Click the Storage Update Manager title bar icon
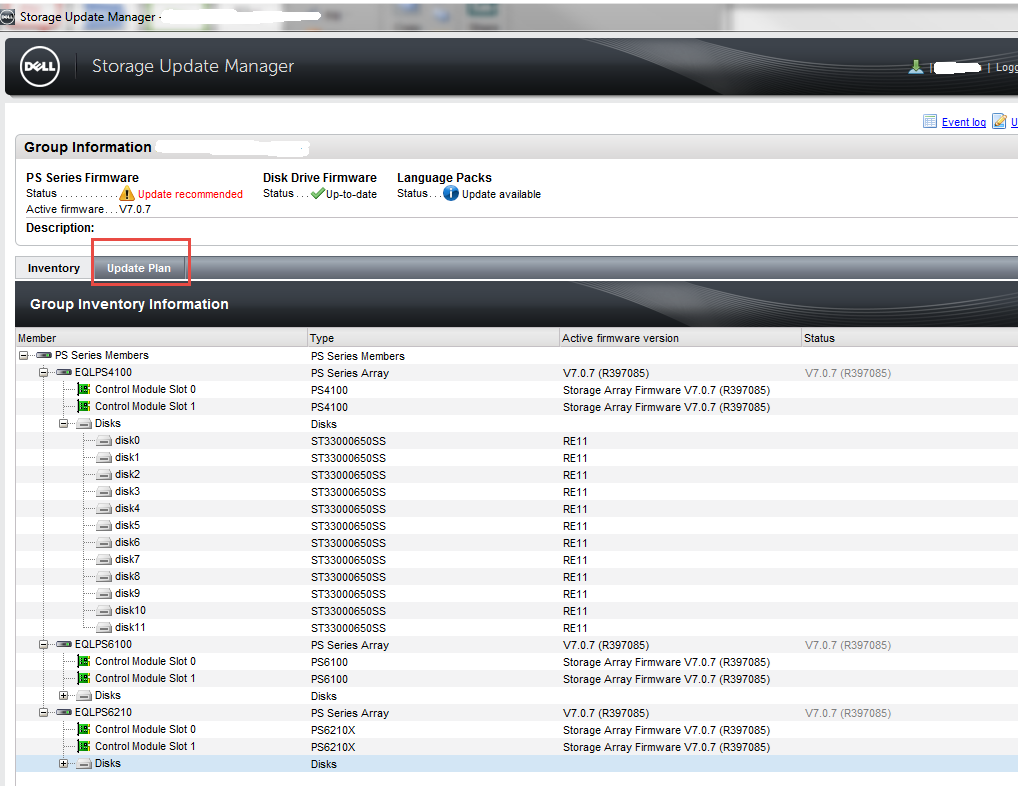The height and width of the screenshot is (786, 1018). (x=8, y=17)
